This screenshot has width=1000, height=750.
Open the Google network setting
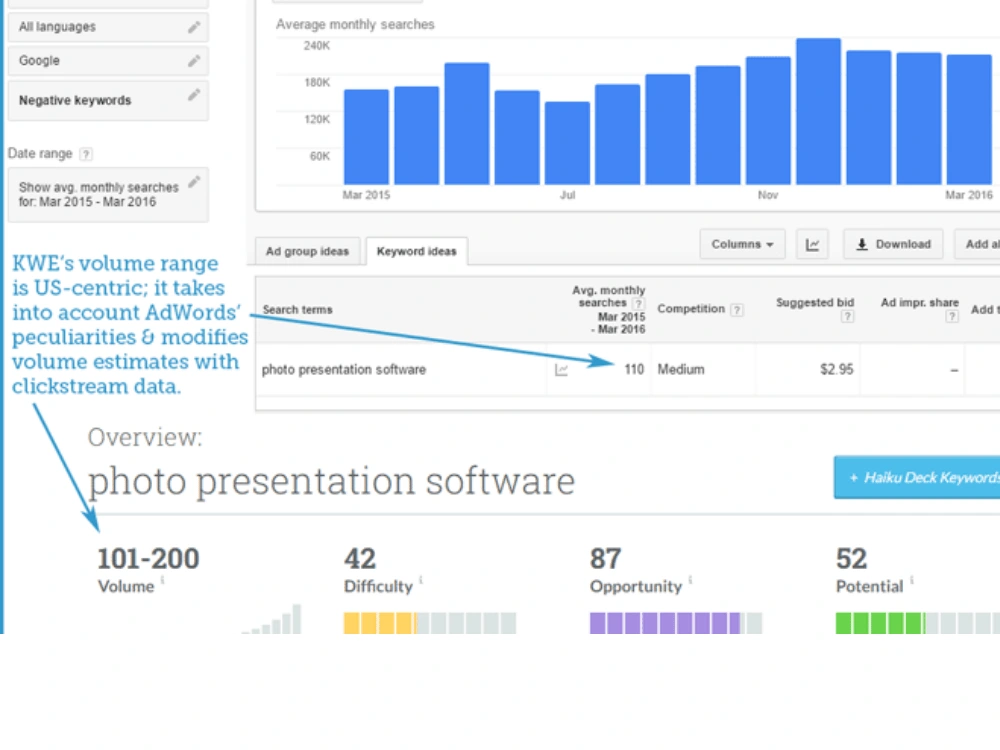(108, 61)
